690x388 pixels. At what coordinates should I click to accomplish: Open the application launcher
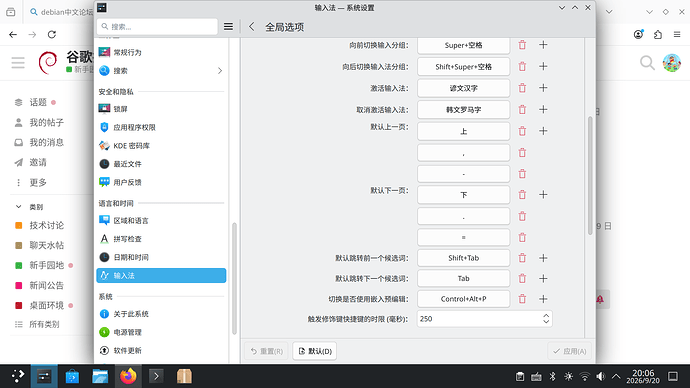[x=18, y=376]
